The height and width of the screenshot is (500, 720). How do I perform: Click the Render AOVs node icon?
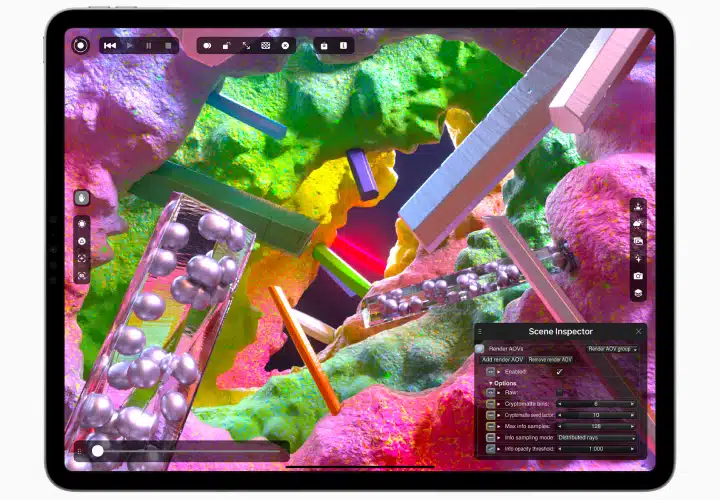point(480,348)
